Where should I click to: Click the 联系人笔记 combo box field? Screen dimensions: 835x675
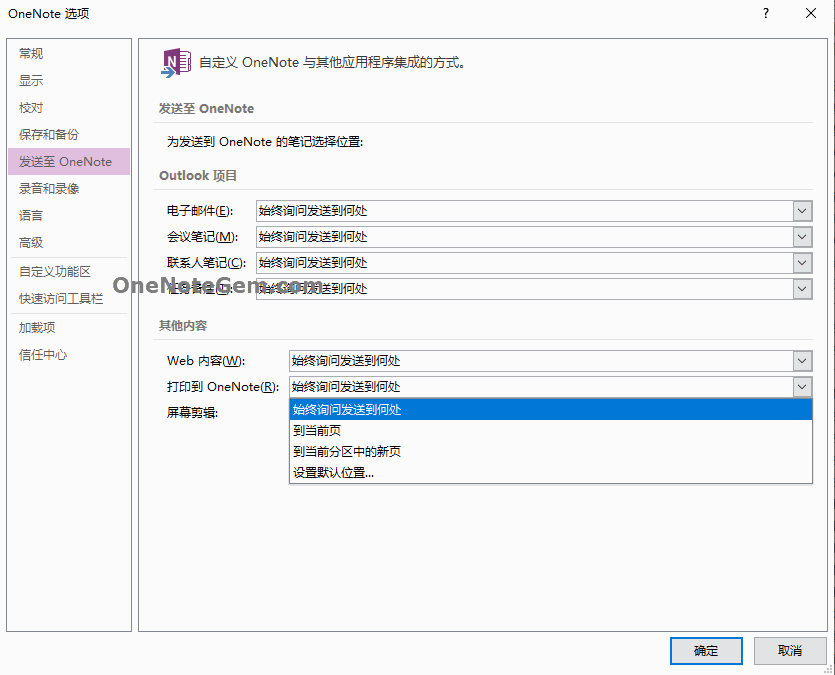click(x=534, y=263)
